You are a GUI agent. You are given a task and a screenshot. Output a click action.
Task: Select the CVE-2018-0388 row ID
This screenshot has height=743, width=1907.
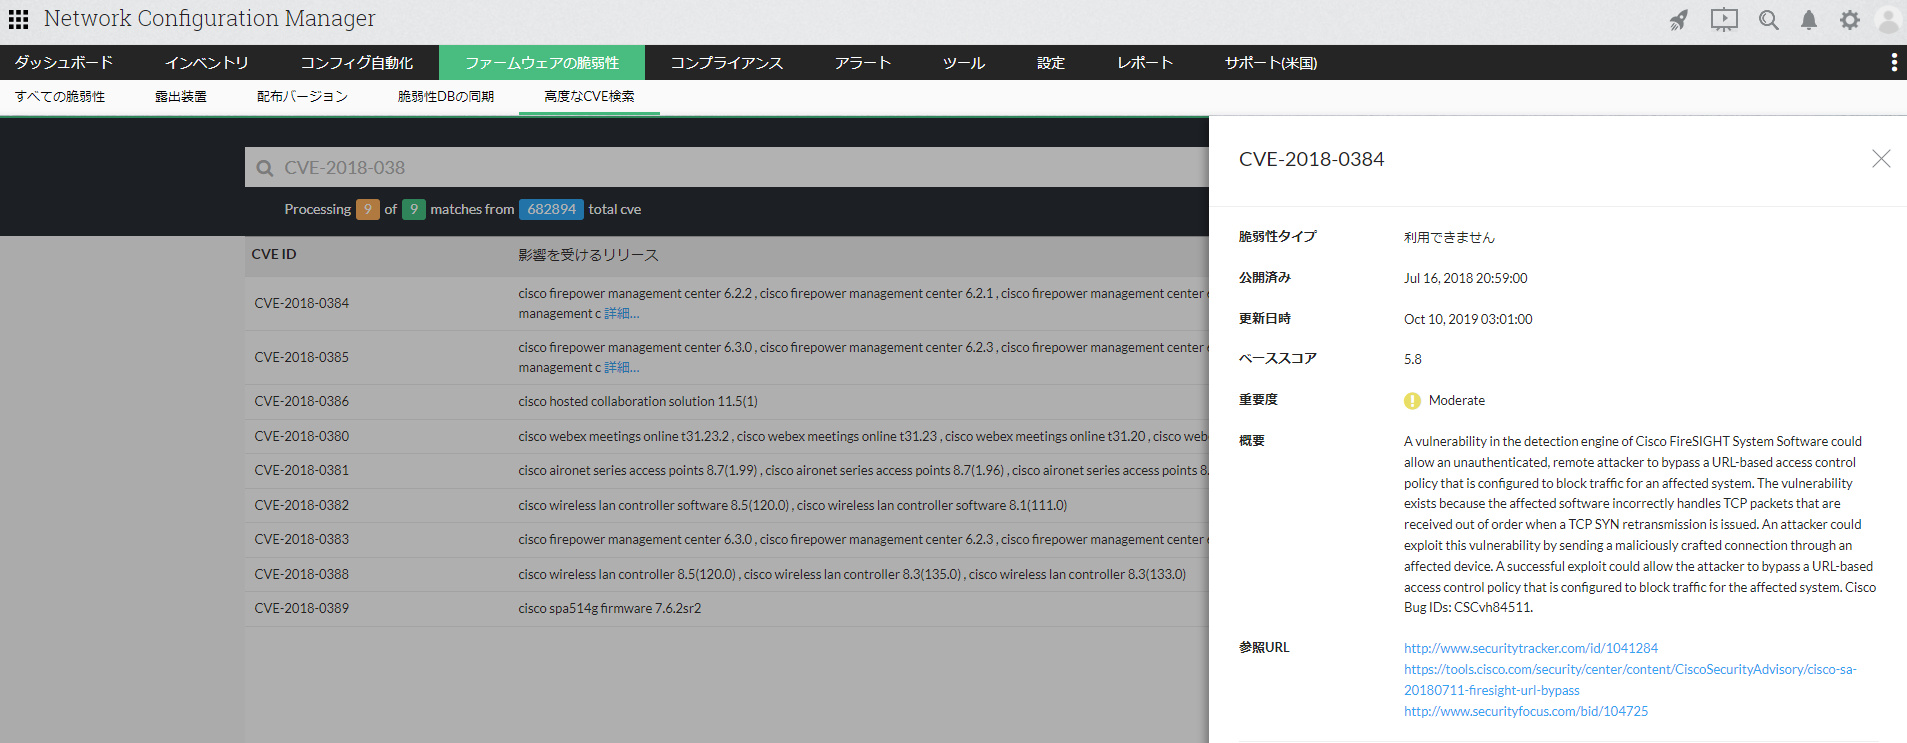[302, 575]
